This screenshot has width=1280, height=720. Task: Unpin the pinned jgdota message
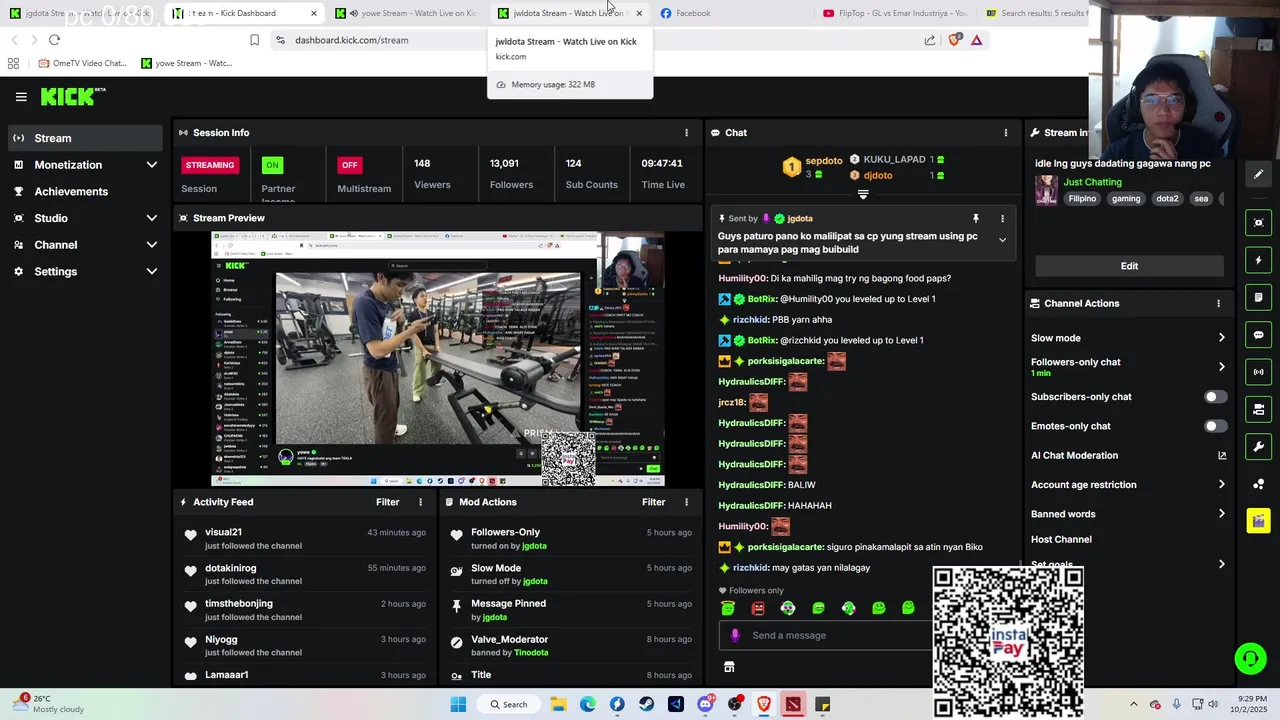(976, 218)
